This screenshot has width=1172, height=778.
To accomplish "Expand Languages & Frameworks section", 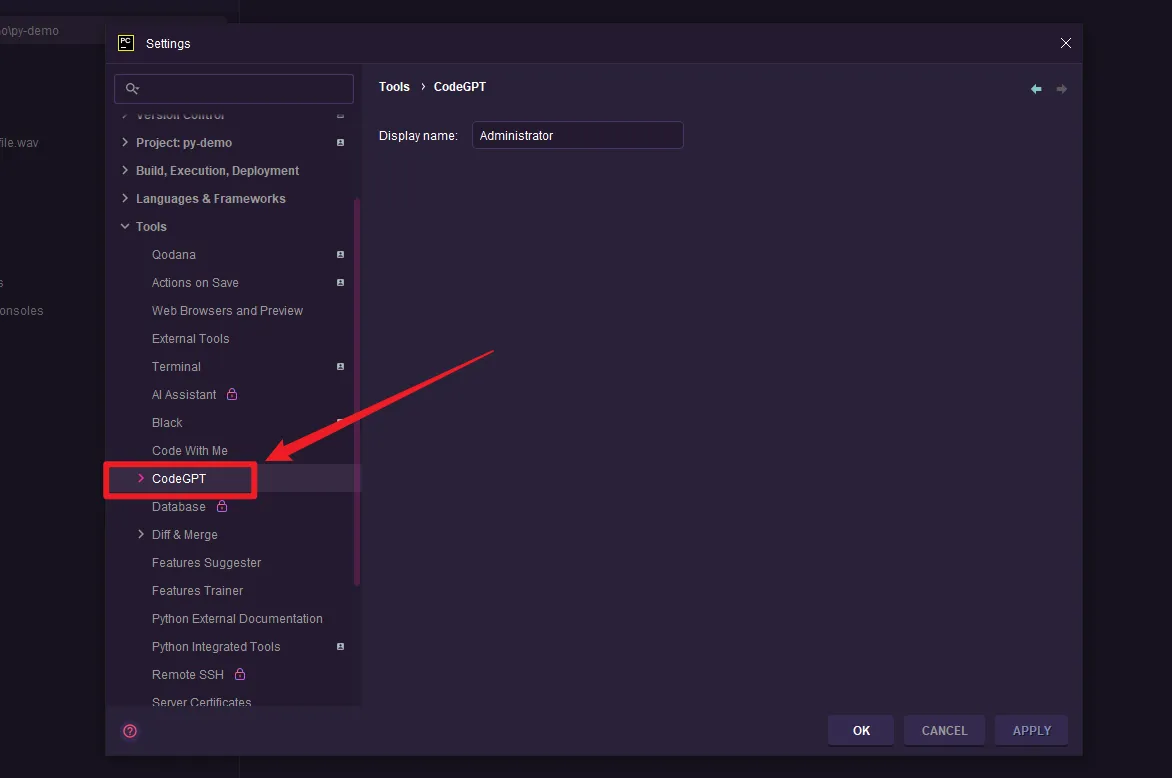I will point(125,199).
